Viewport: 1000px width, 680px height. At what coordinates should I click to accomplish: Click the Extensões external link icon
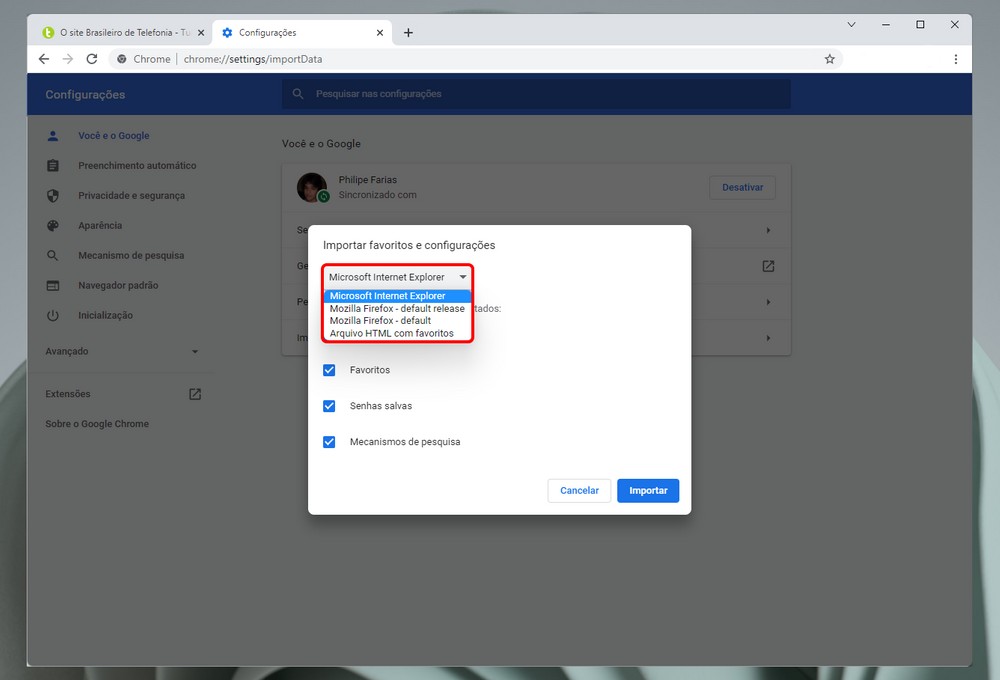click(195, 394)
